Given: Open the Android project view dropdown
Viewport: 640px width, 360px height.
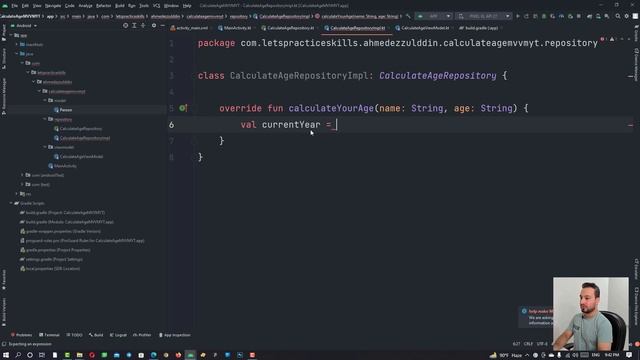Looking at the screenshot, I should pos(24,26).
